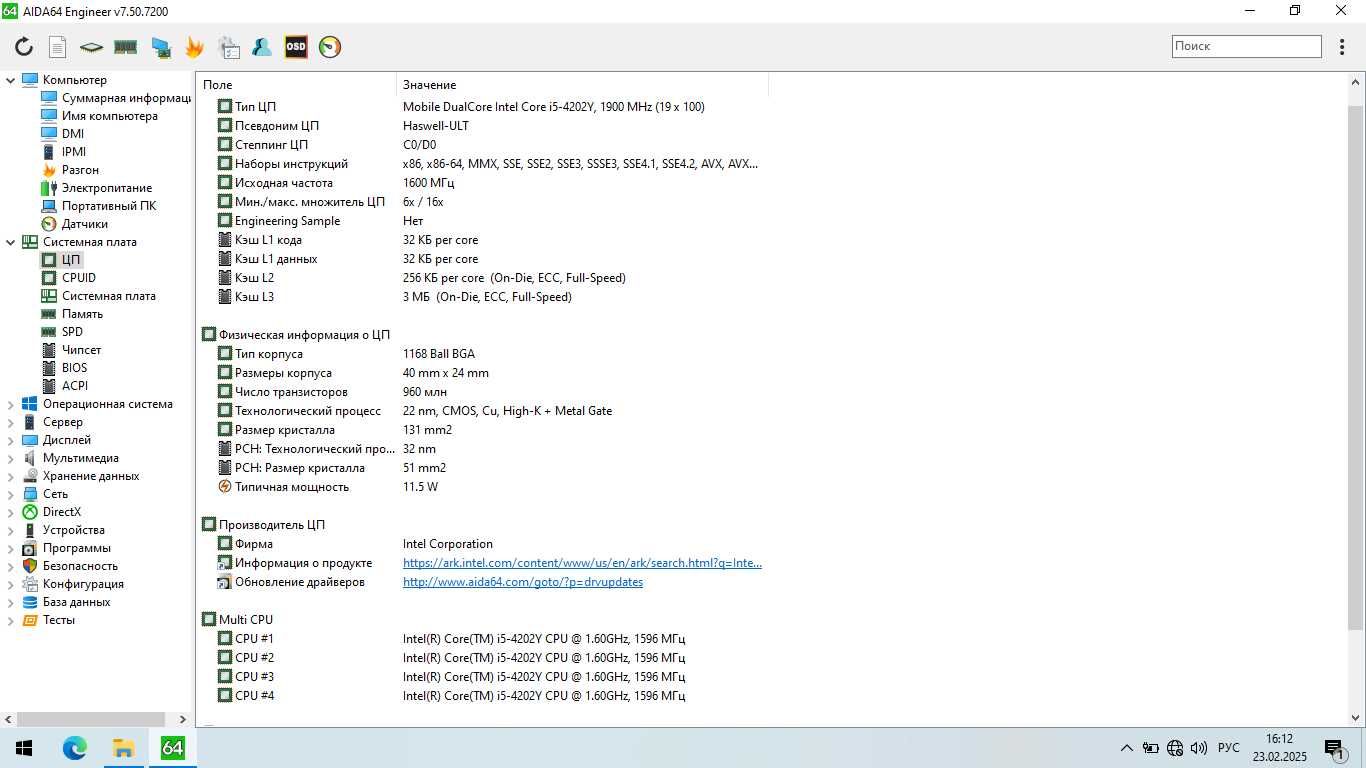Click the network computers toolbar icon
This screenshot has width=1366, height=768.
click(x=160, y=47)
